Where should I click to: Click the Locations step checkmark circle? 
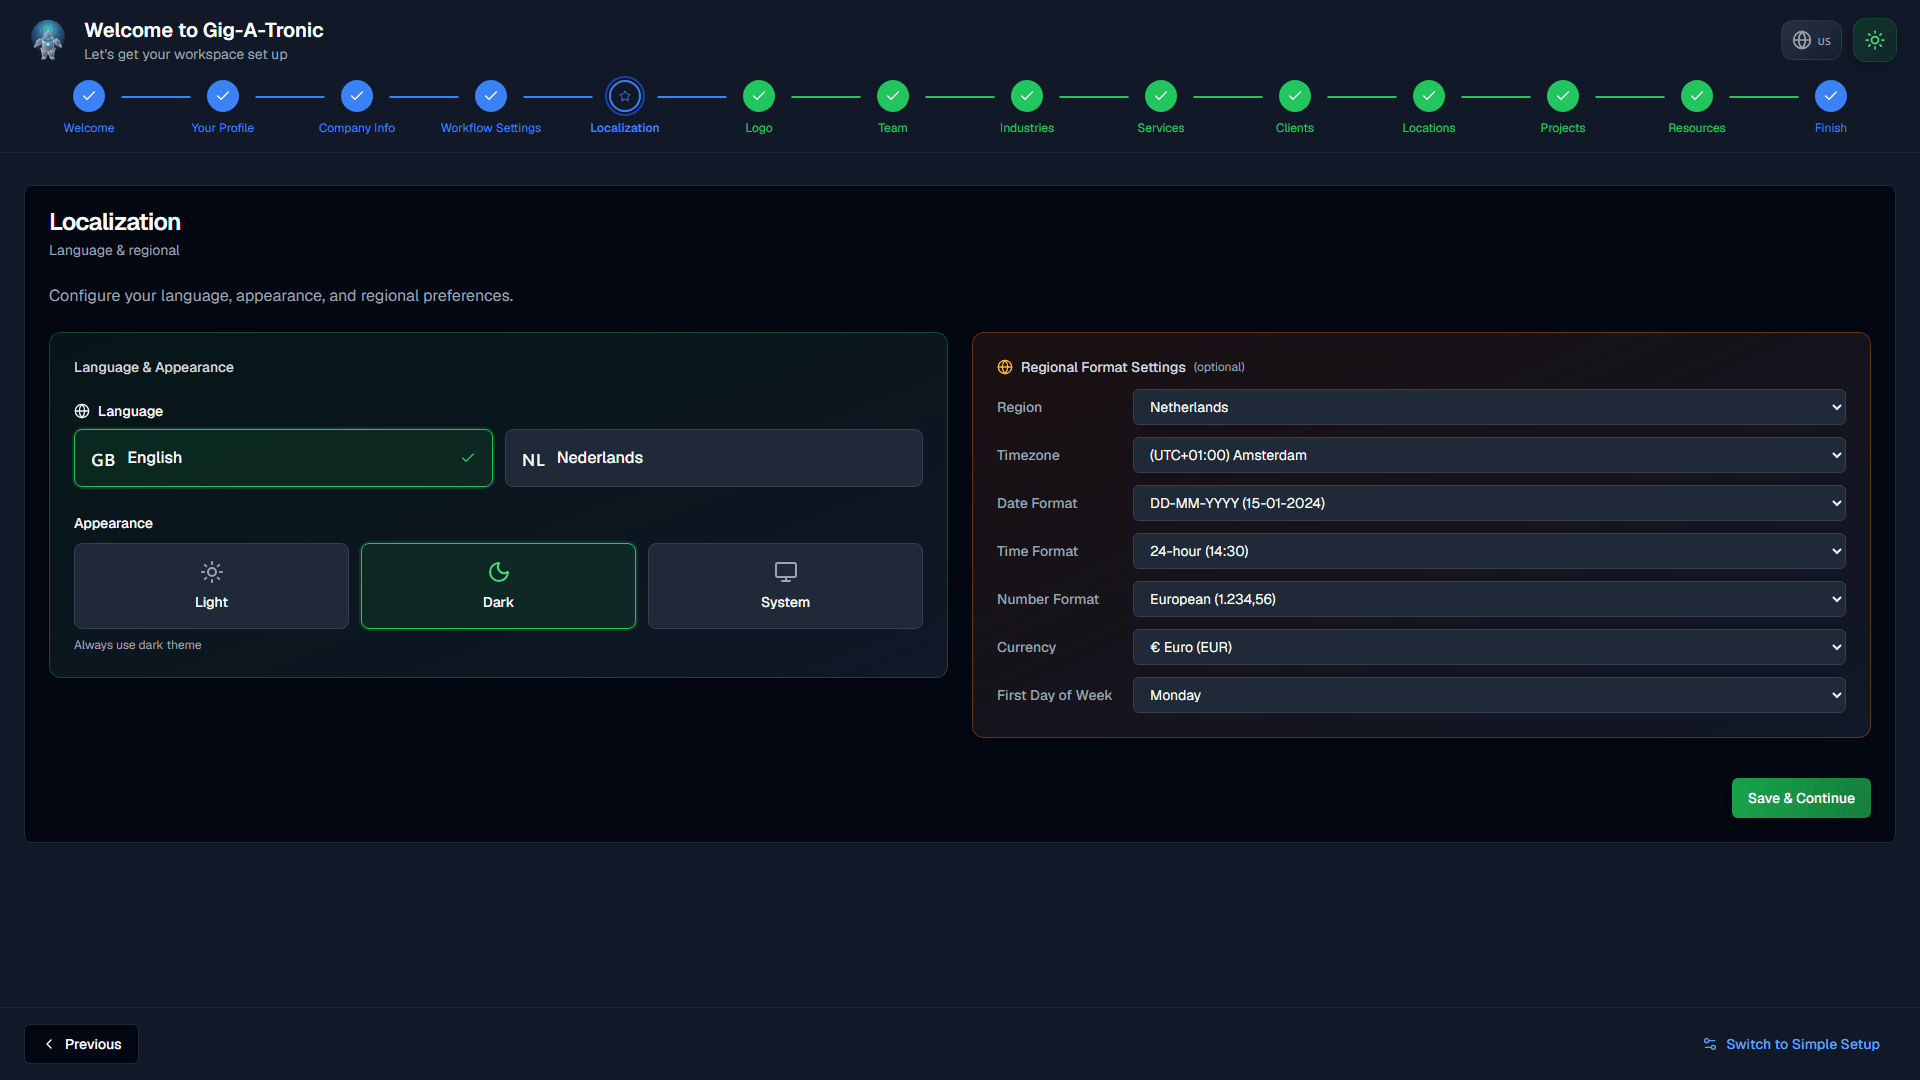coord(1429,96)
